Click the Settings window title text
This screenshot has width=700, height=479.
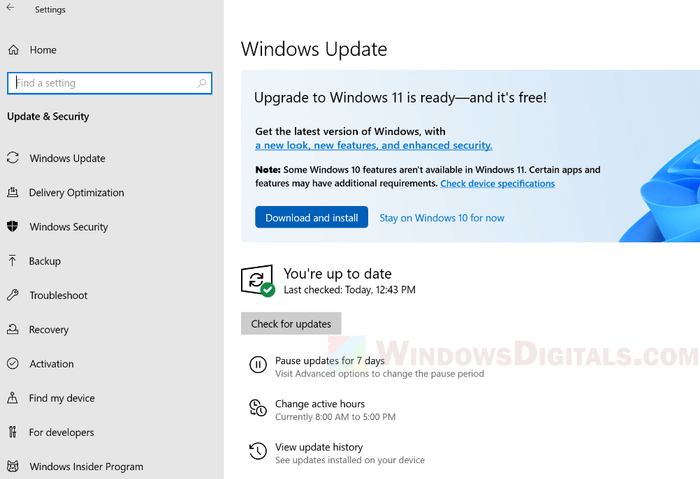(x=50, y=9)
